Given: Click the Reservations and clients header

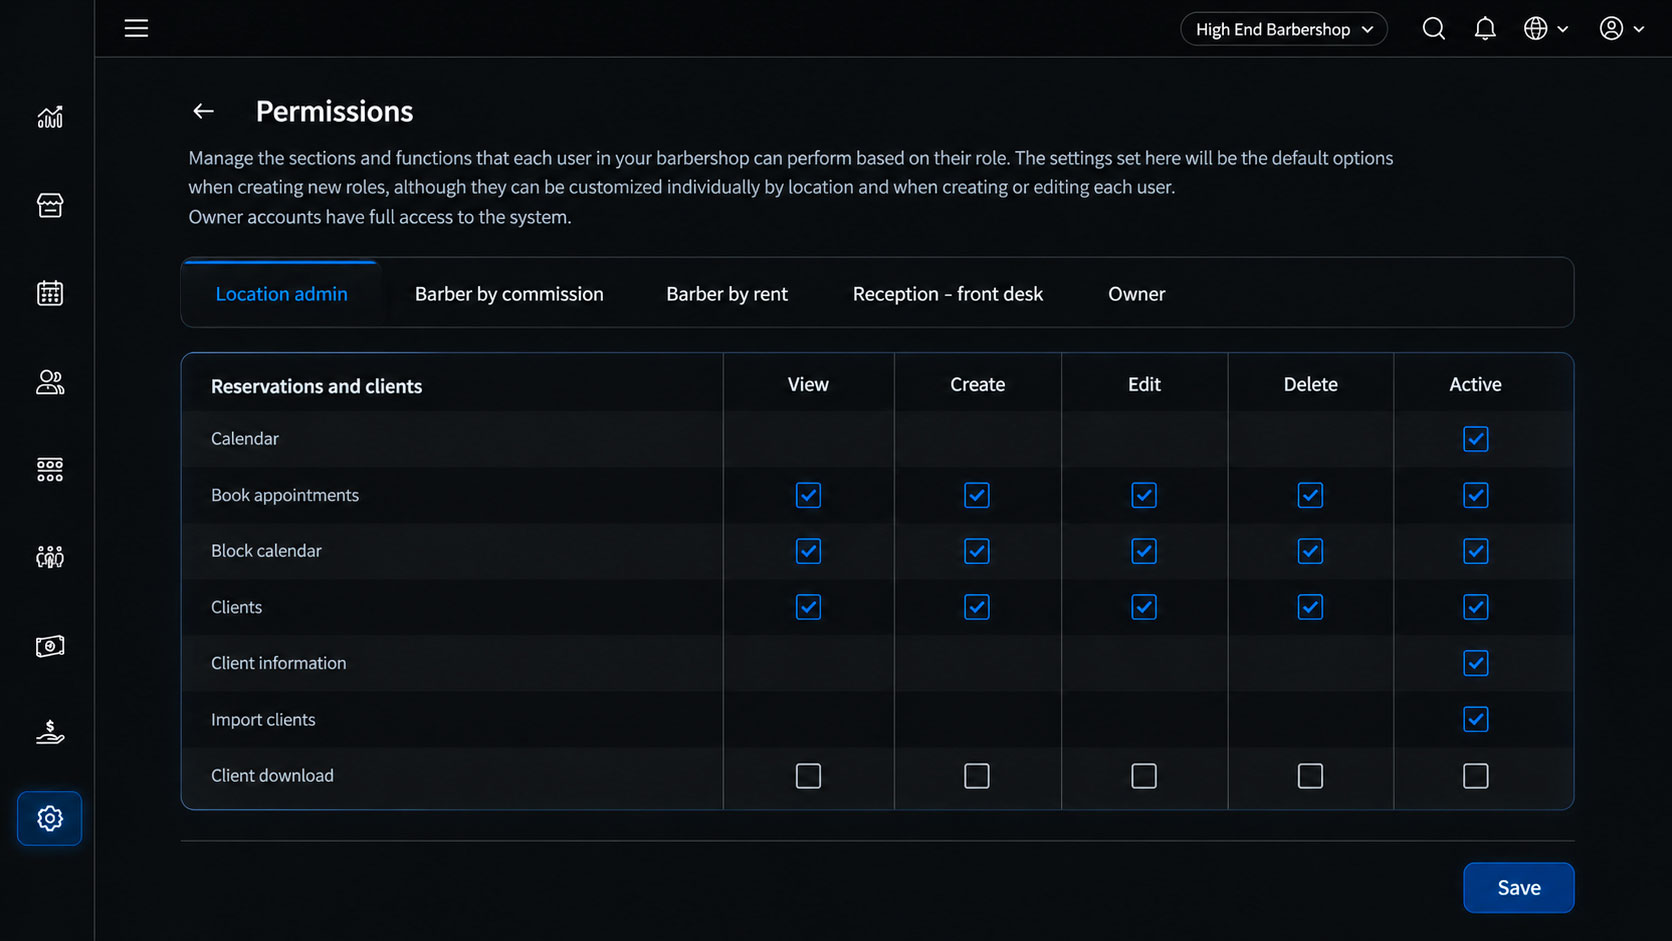Looking at the screenshot, I should (316, 386).
